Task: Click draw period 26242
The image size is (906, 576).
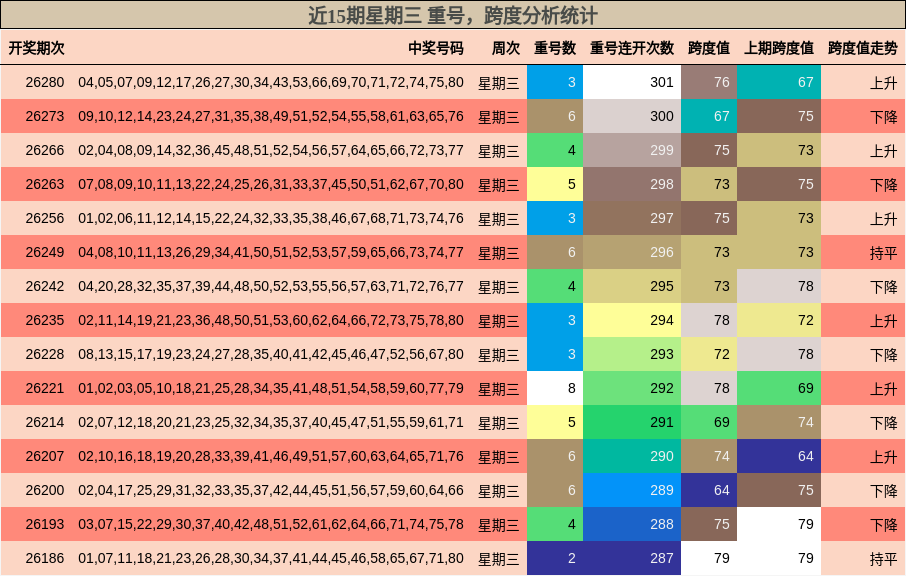Action: click(44, 286)
